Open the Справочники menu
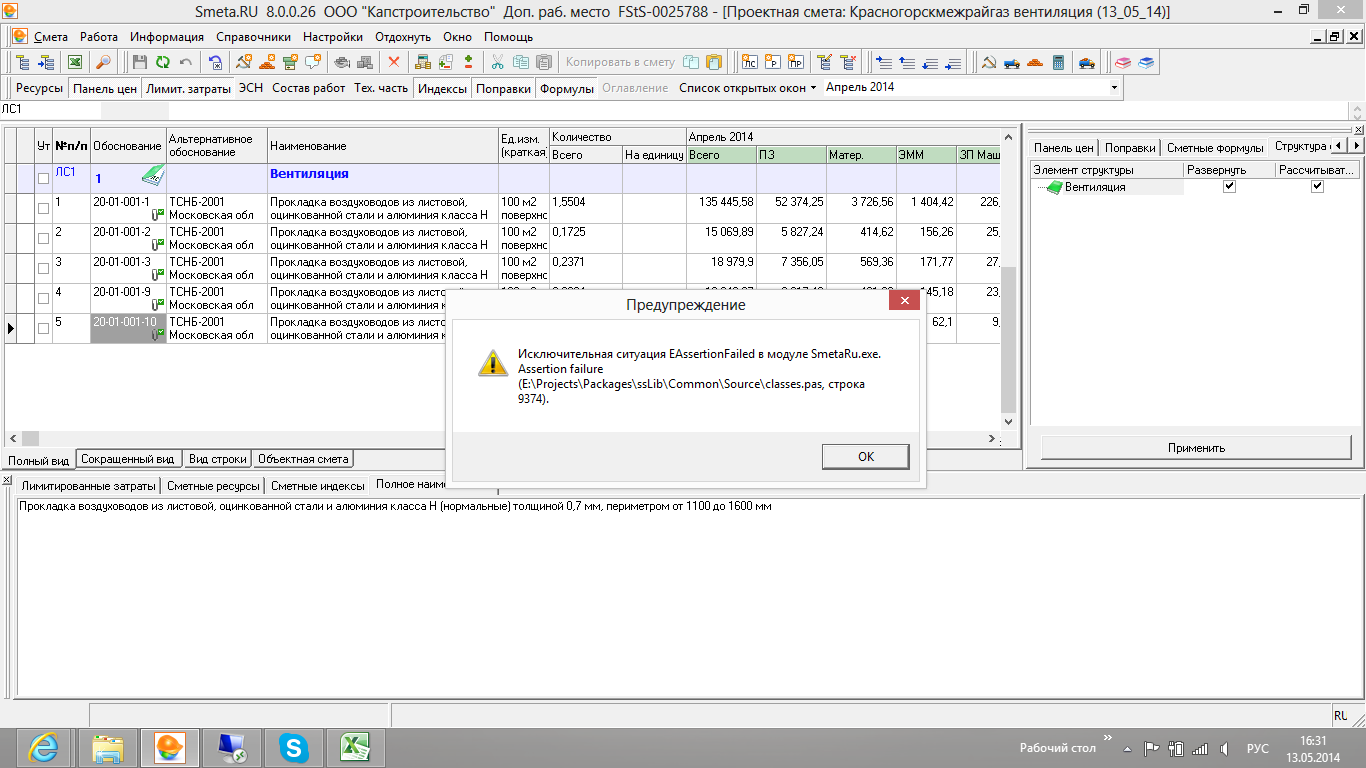1366x768 pixels. click(253, 36)
